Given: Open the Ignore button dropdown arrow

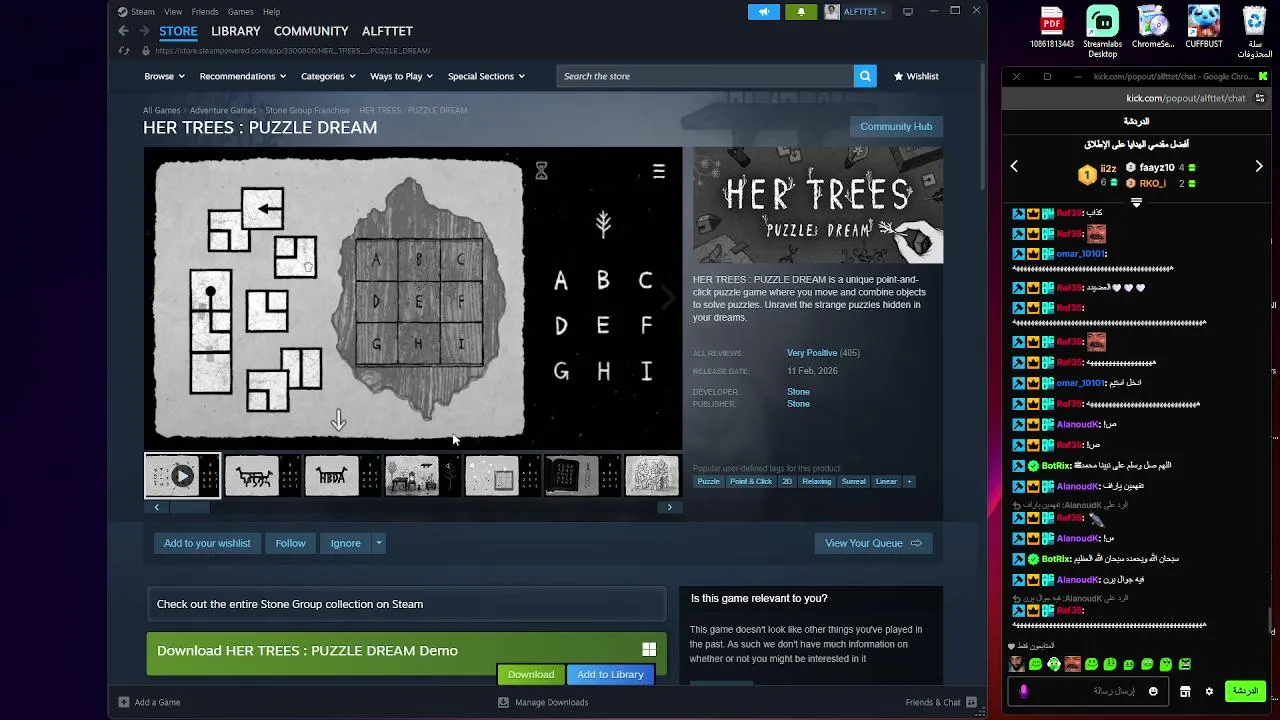Looking at the screenshot, I should [x=378, y=543].
